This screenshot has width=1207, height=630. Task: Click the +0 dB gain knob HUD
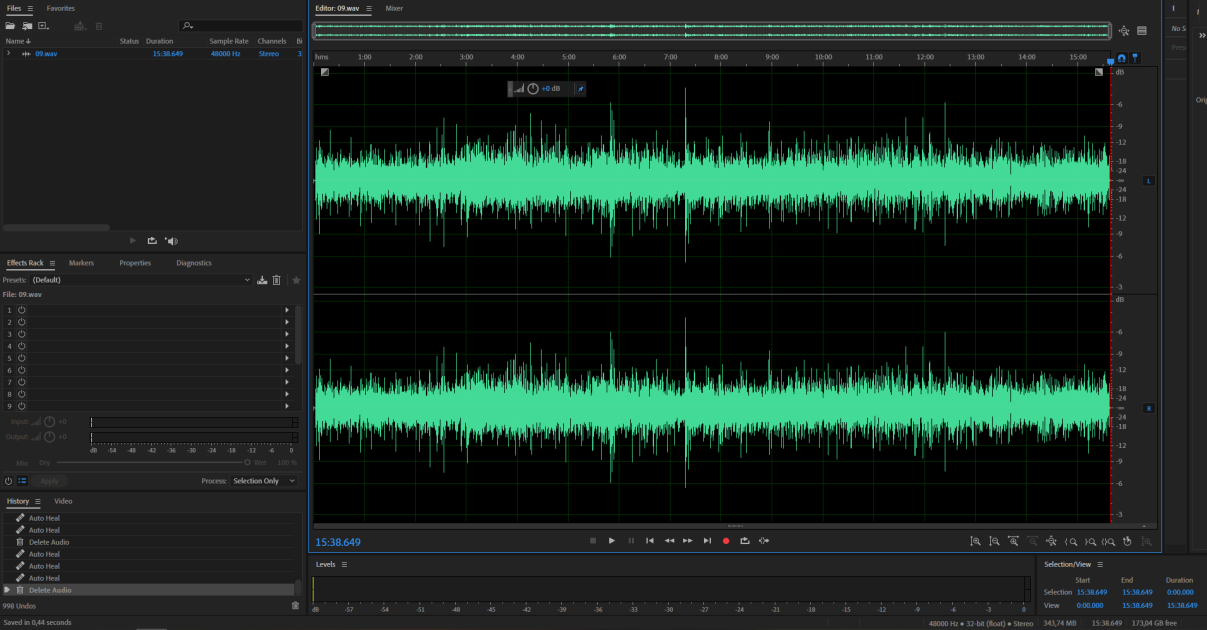[x=533, y=89]
